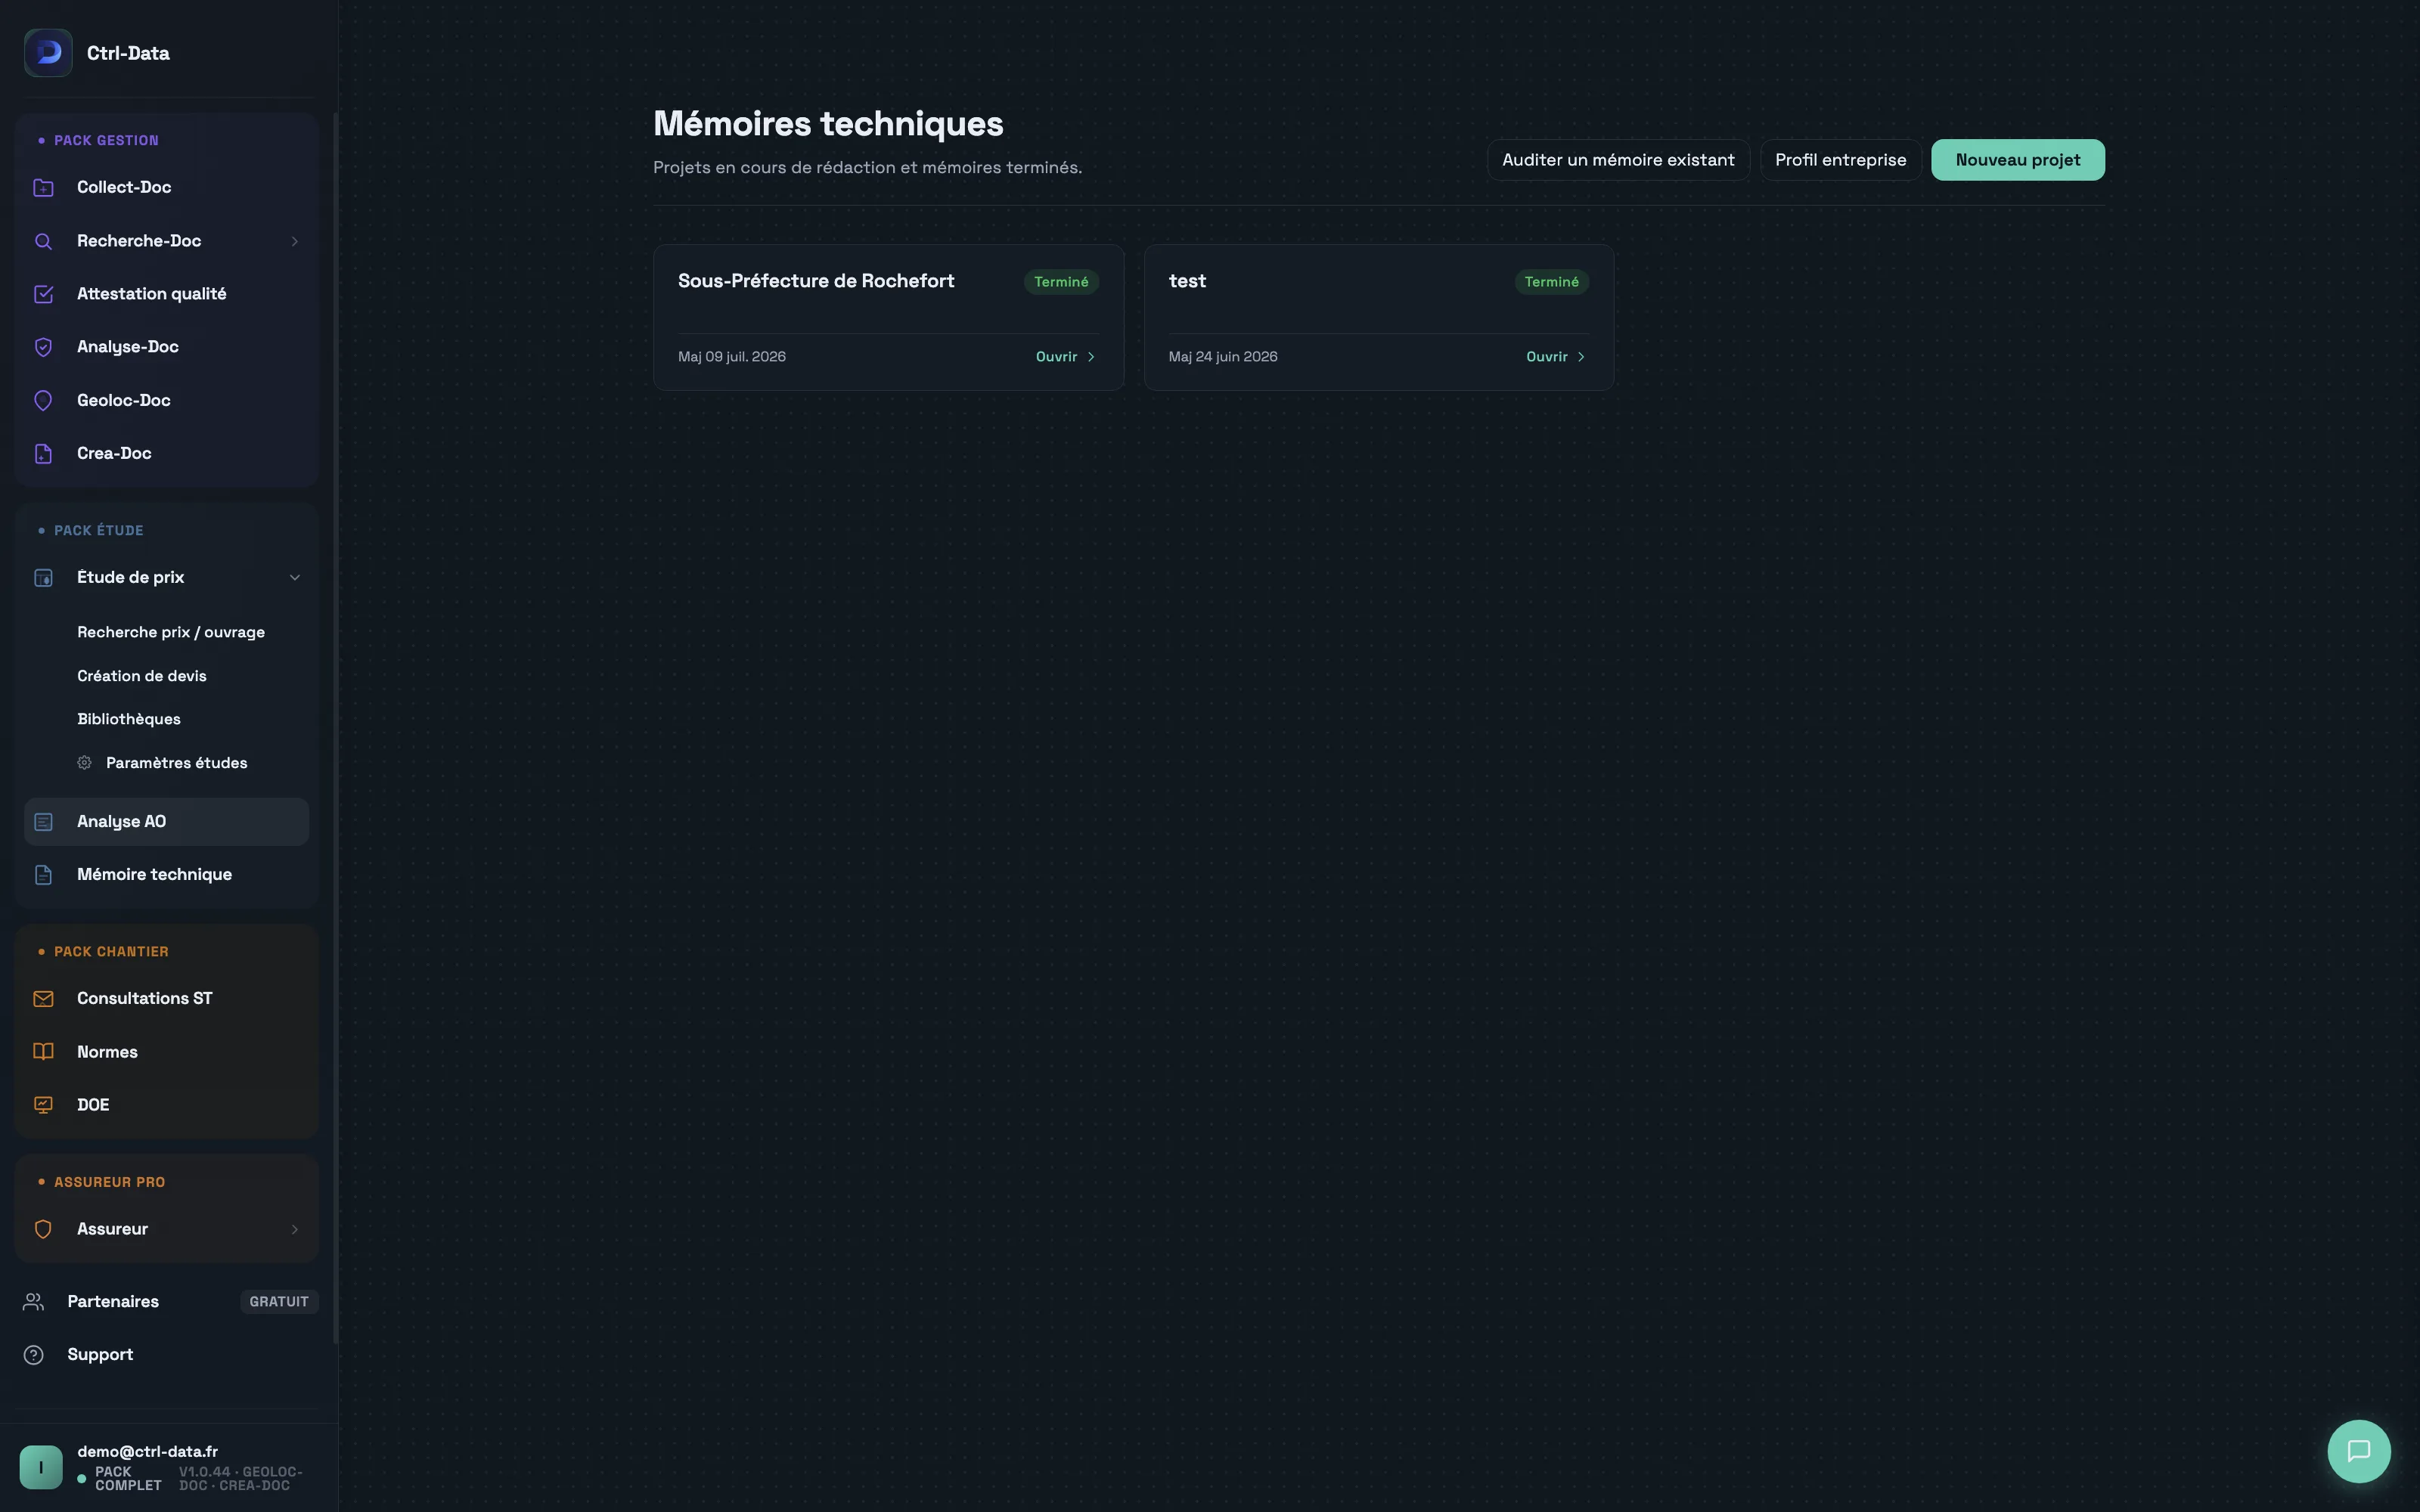Click the Paramètres études gear icon
2420x1512 pixels.
pyautogui.click(x=84, y=763)
